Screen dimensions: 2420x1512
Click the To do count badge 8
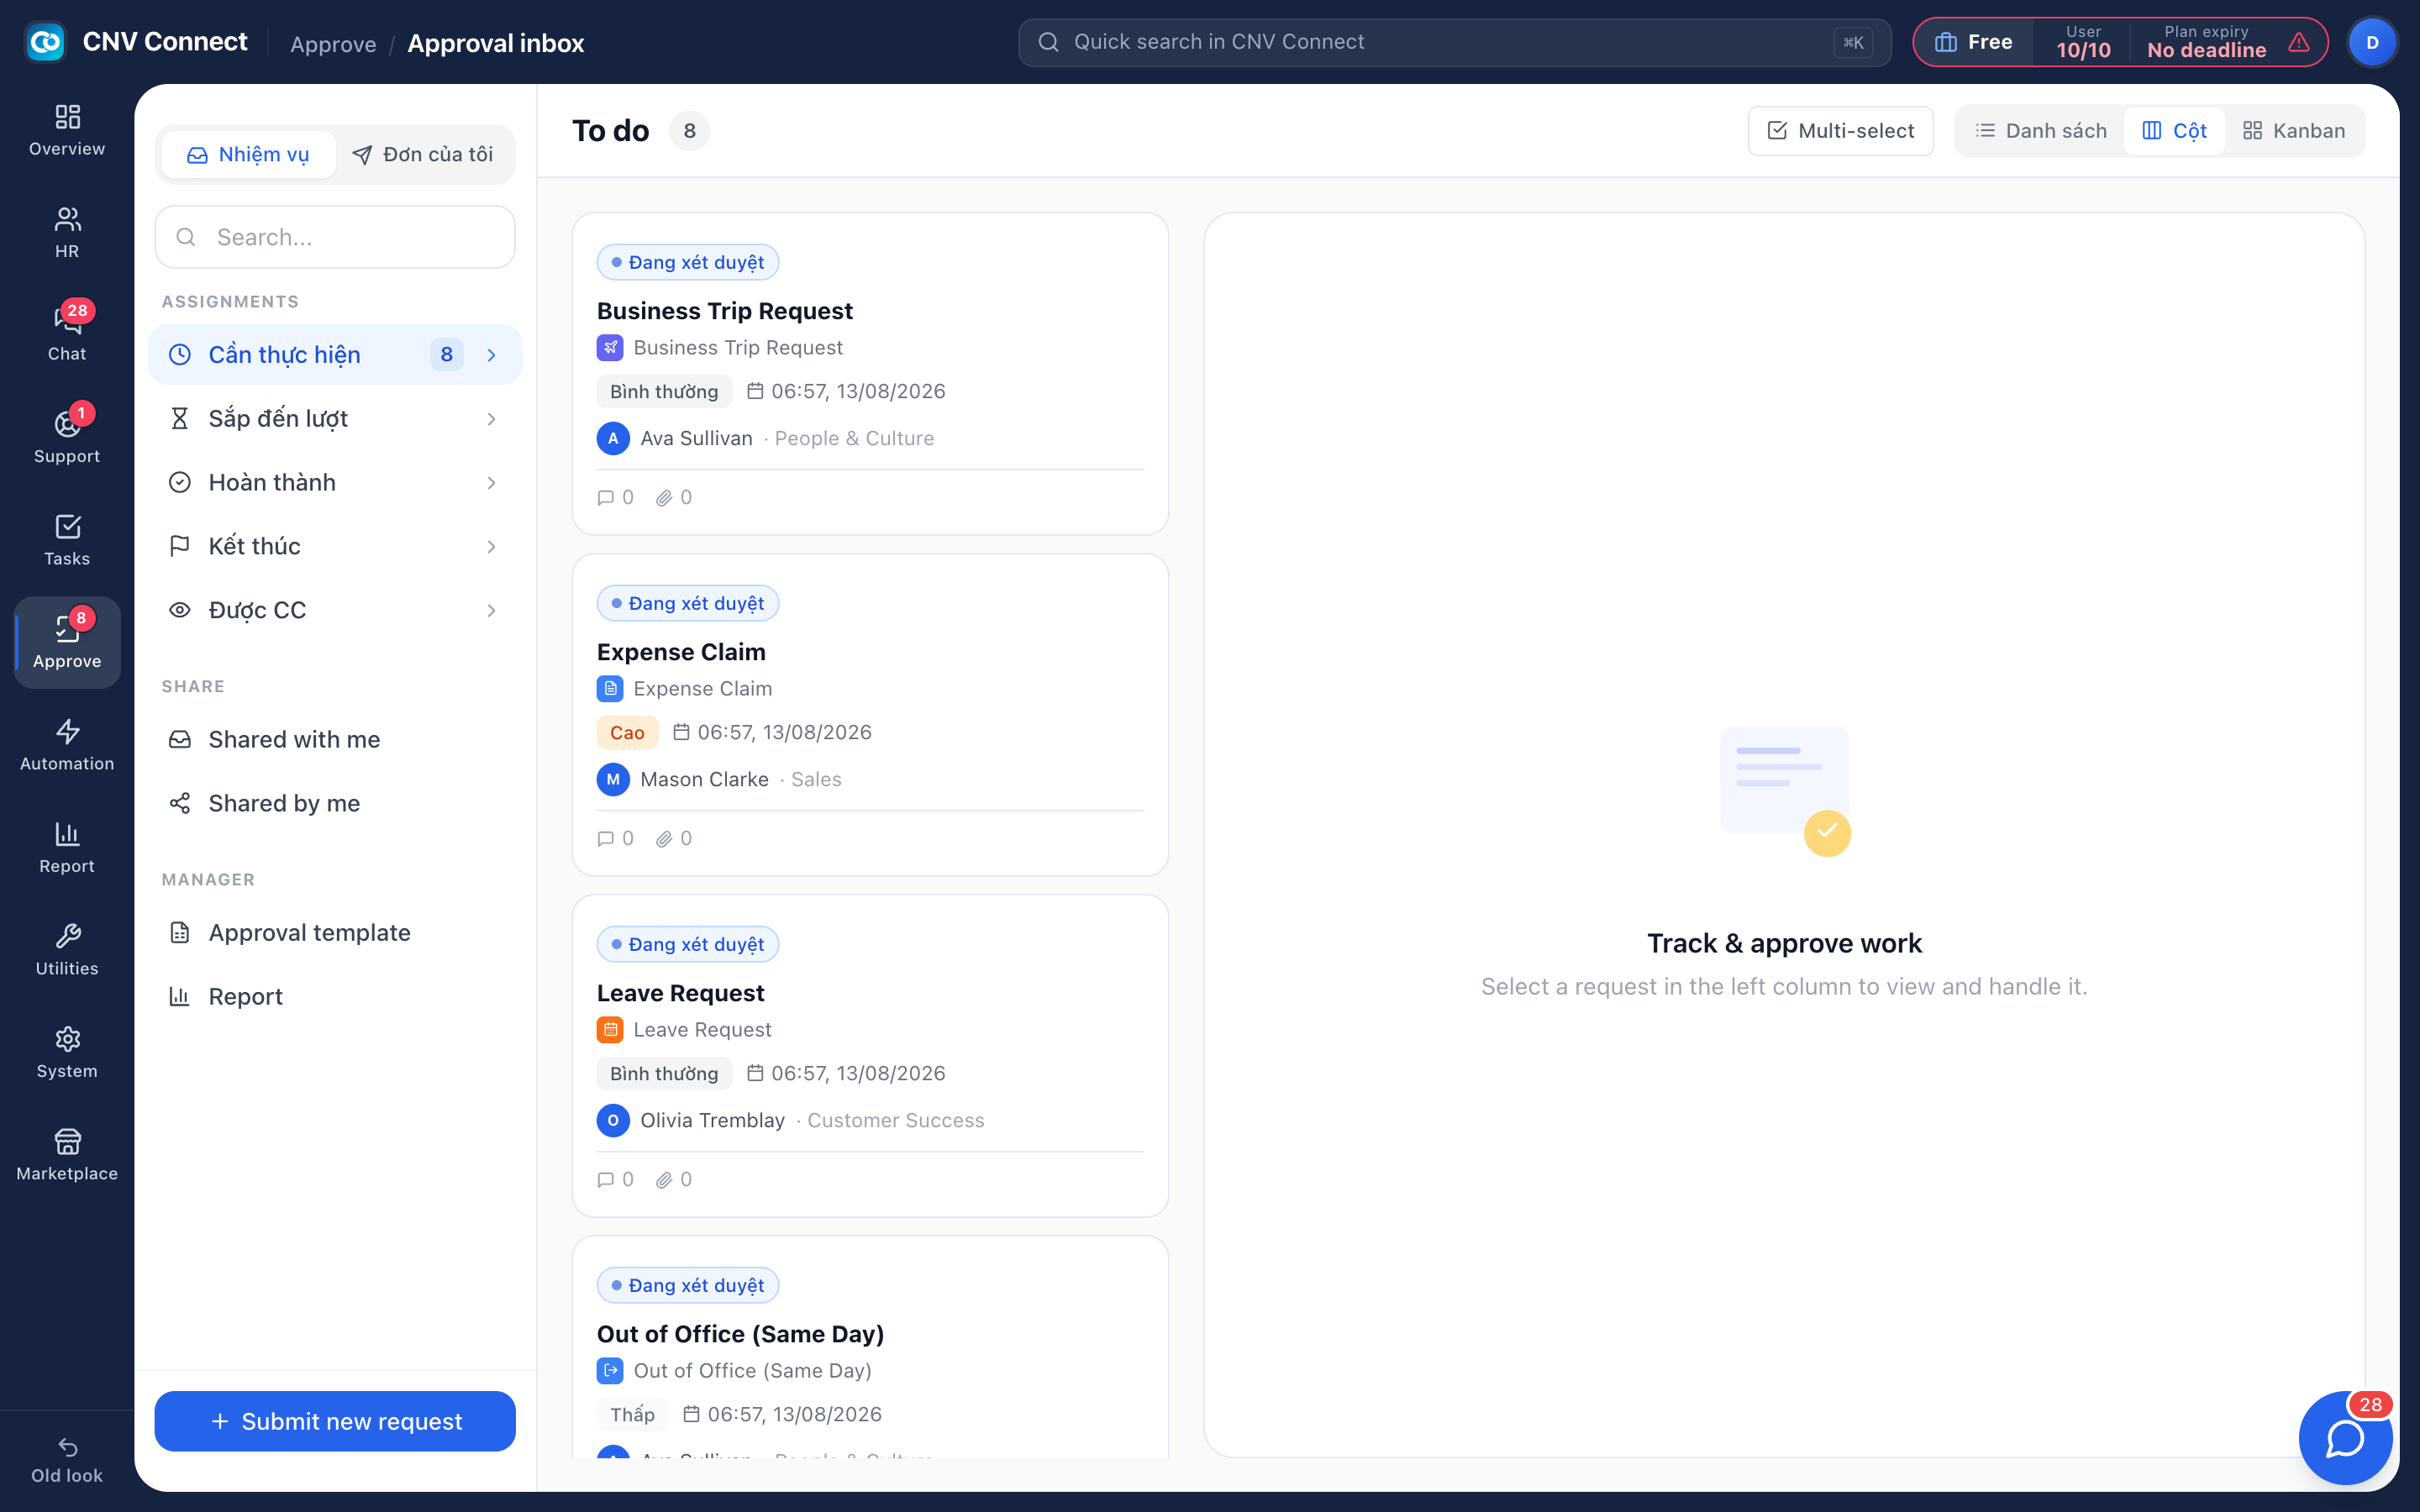pyautogui.click(x=689, y=131)
